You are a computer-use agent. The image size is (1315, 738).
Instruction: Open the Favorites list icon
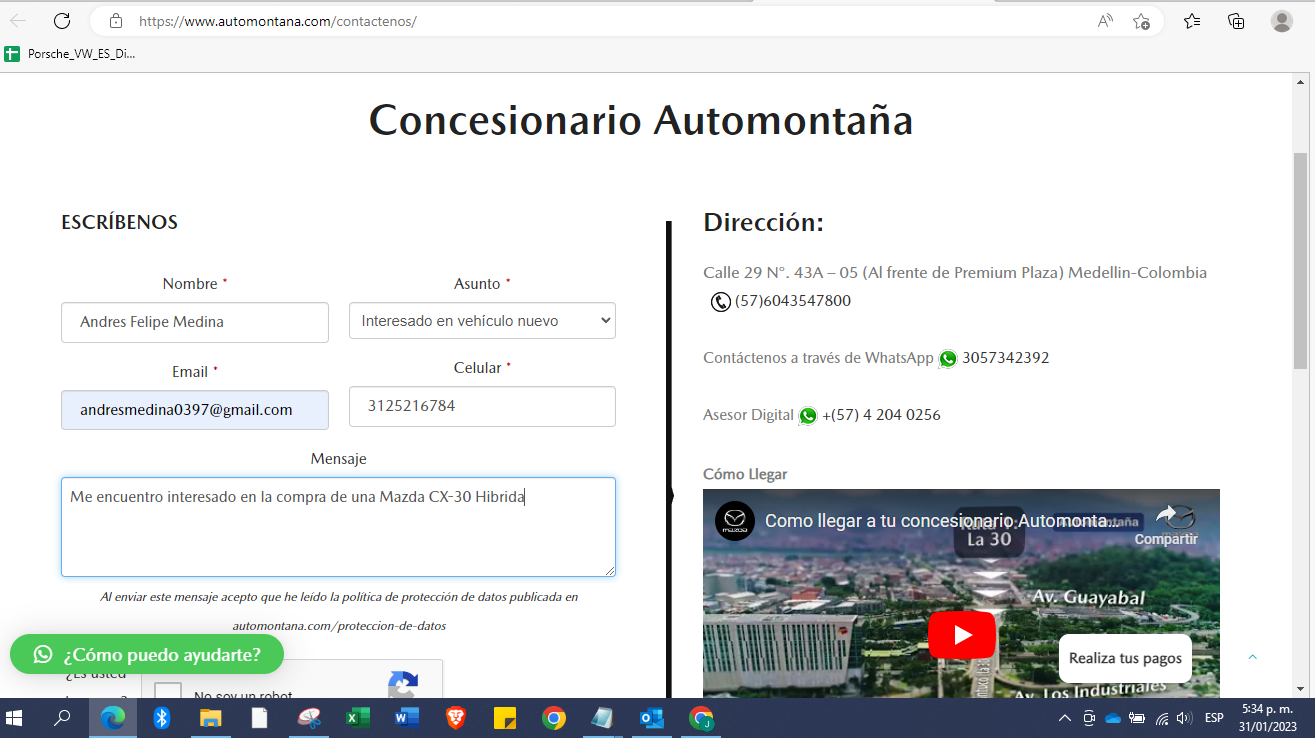1192,21
